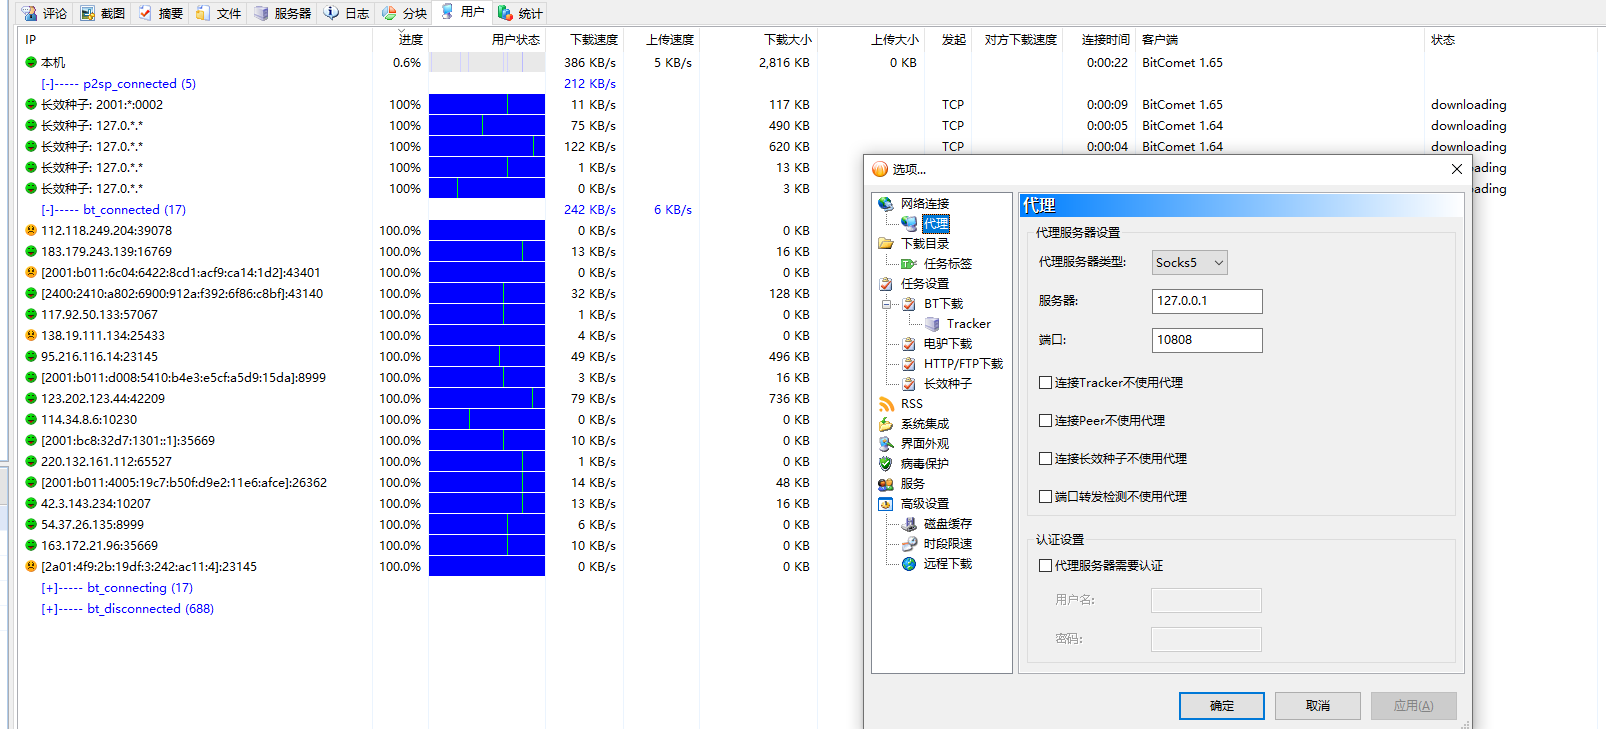Click the 服务 icon in options tree
The height and width of the screenshot is (729, 1606).
[886, 484]
